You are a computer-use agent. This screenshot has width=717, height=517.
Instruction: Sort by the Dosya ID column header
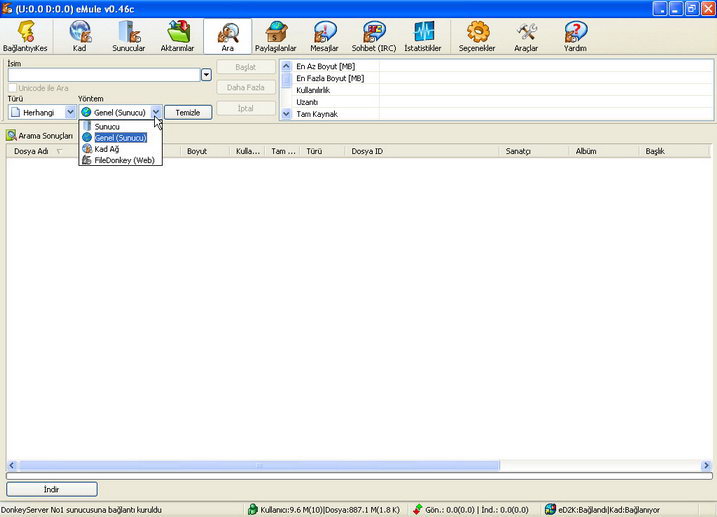pos(422,151)
